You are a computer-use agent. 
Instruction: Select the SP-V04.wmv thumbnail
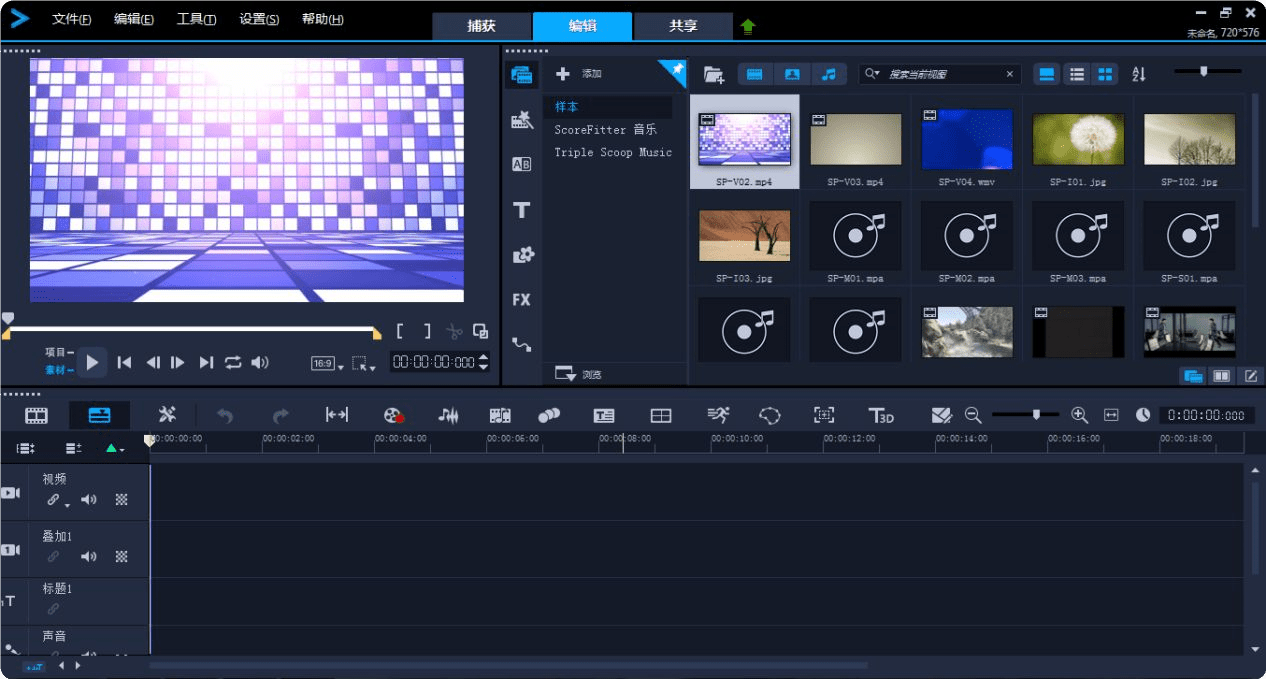point(966,139)
